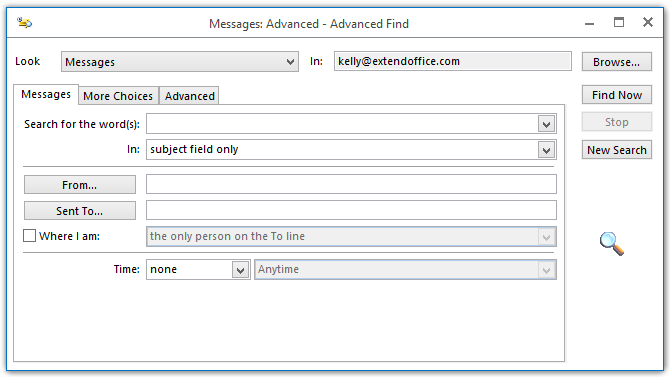
Task: Maximize the Advanced Find window
Action: pos(619,22)
